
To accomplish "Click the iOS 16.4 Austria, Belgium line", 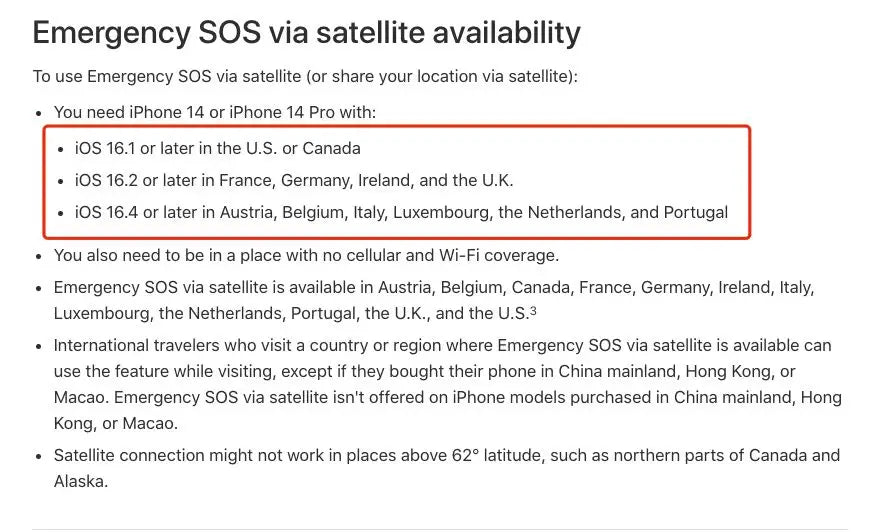I will (x=401, y=212).
